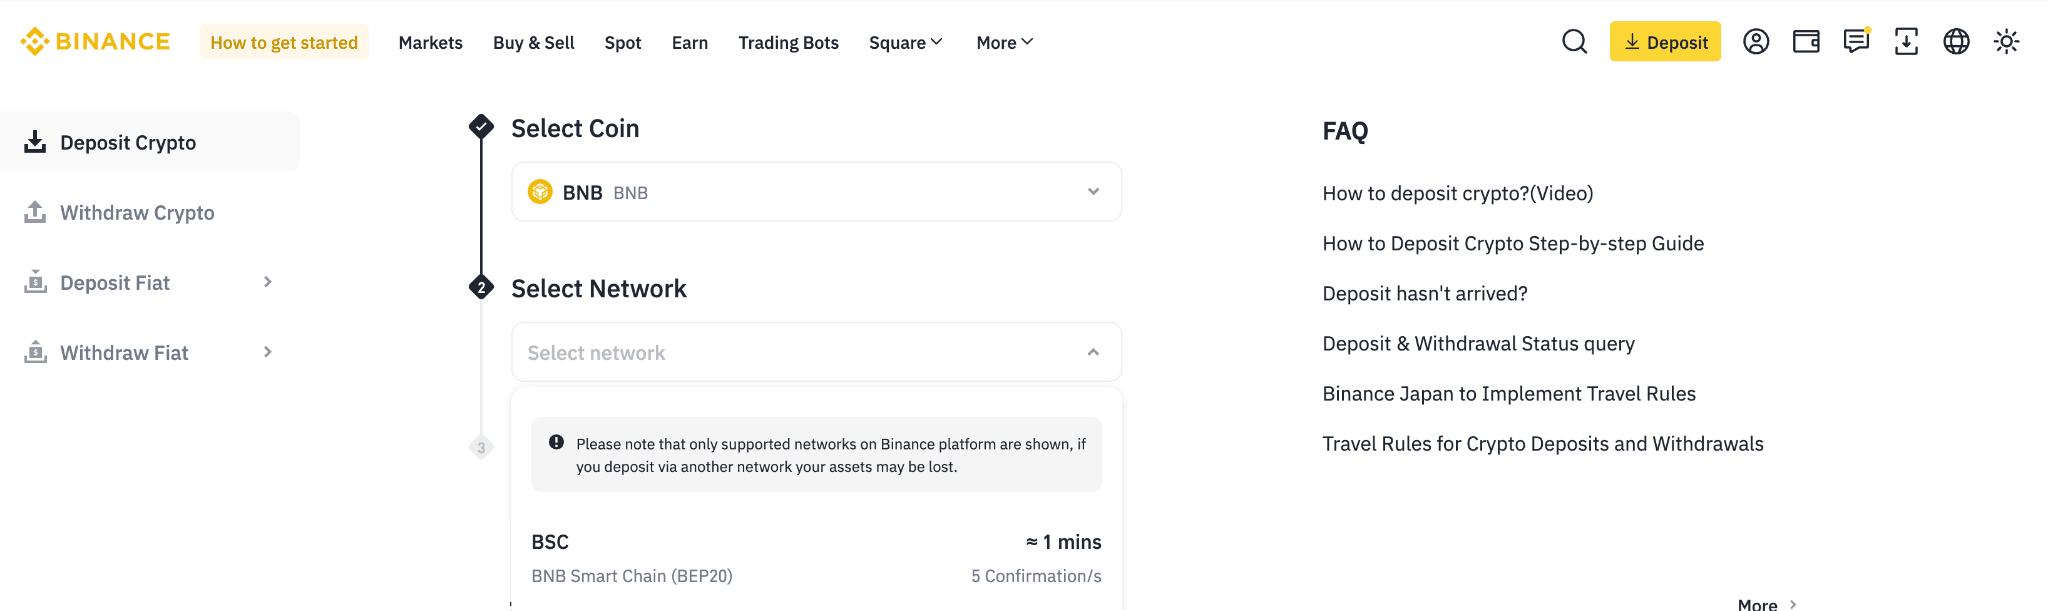The height and width of the screenshot is (611, 2048).
Task: Open the chat messages icon
Action: tap(1856, 42)
